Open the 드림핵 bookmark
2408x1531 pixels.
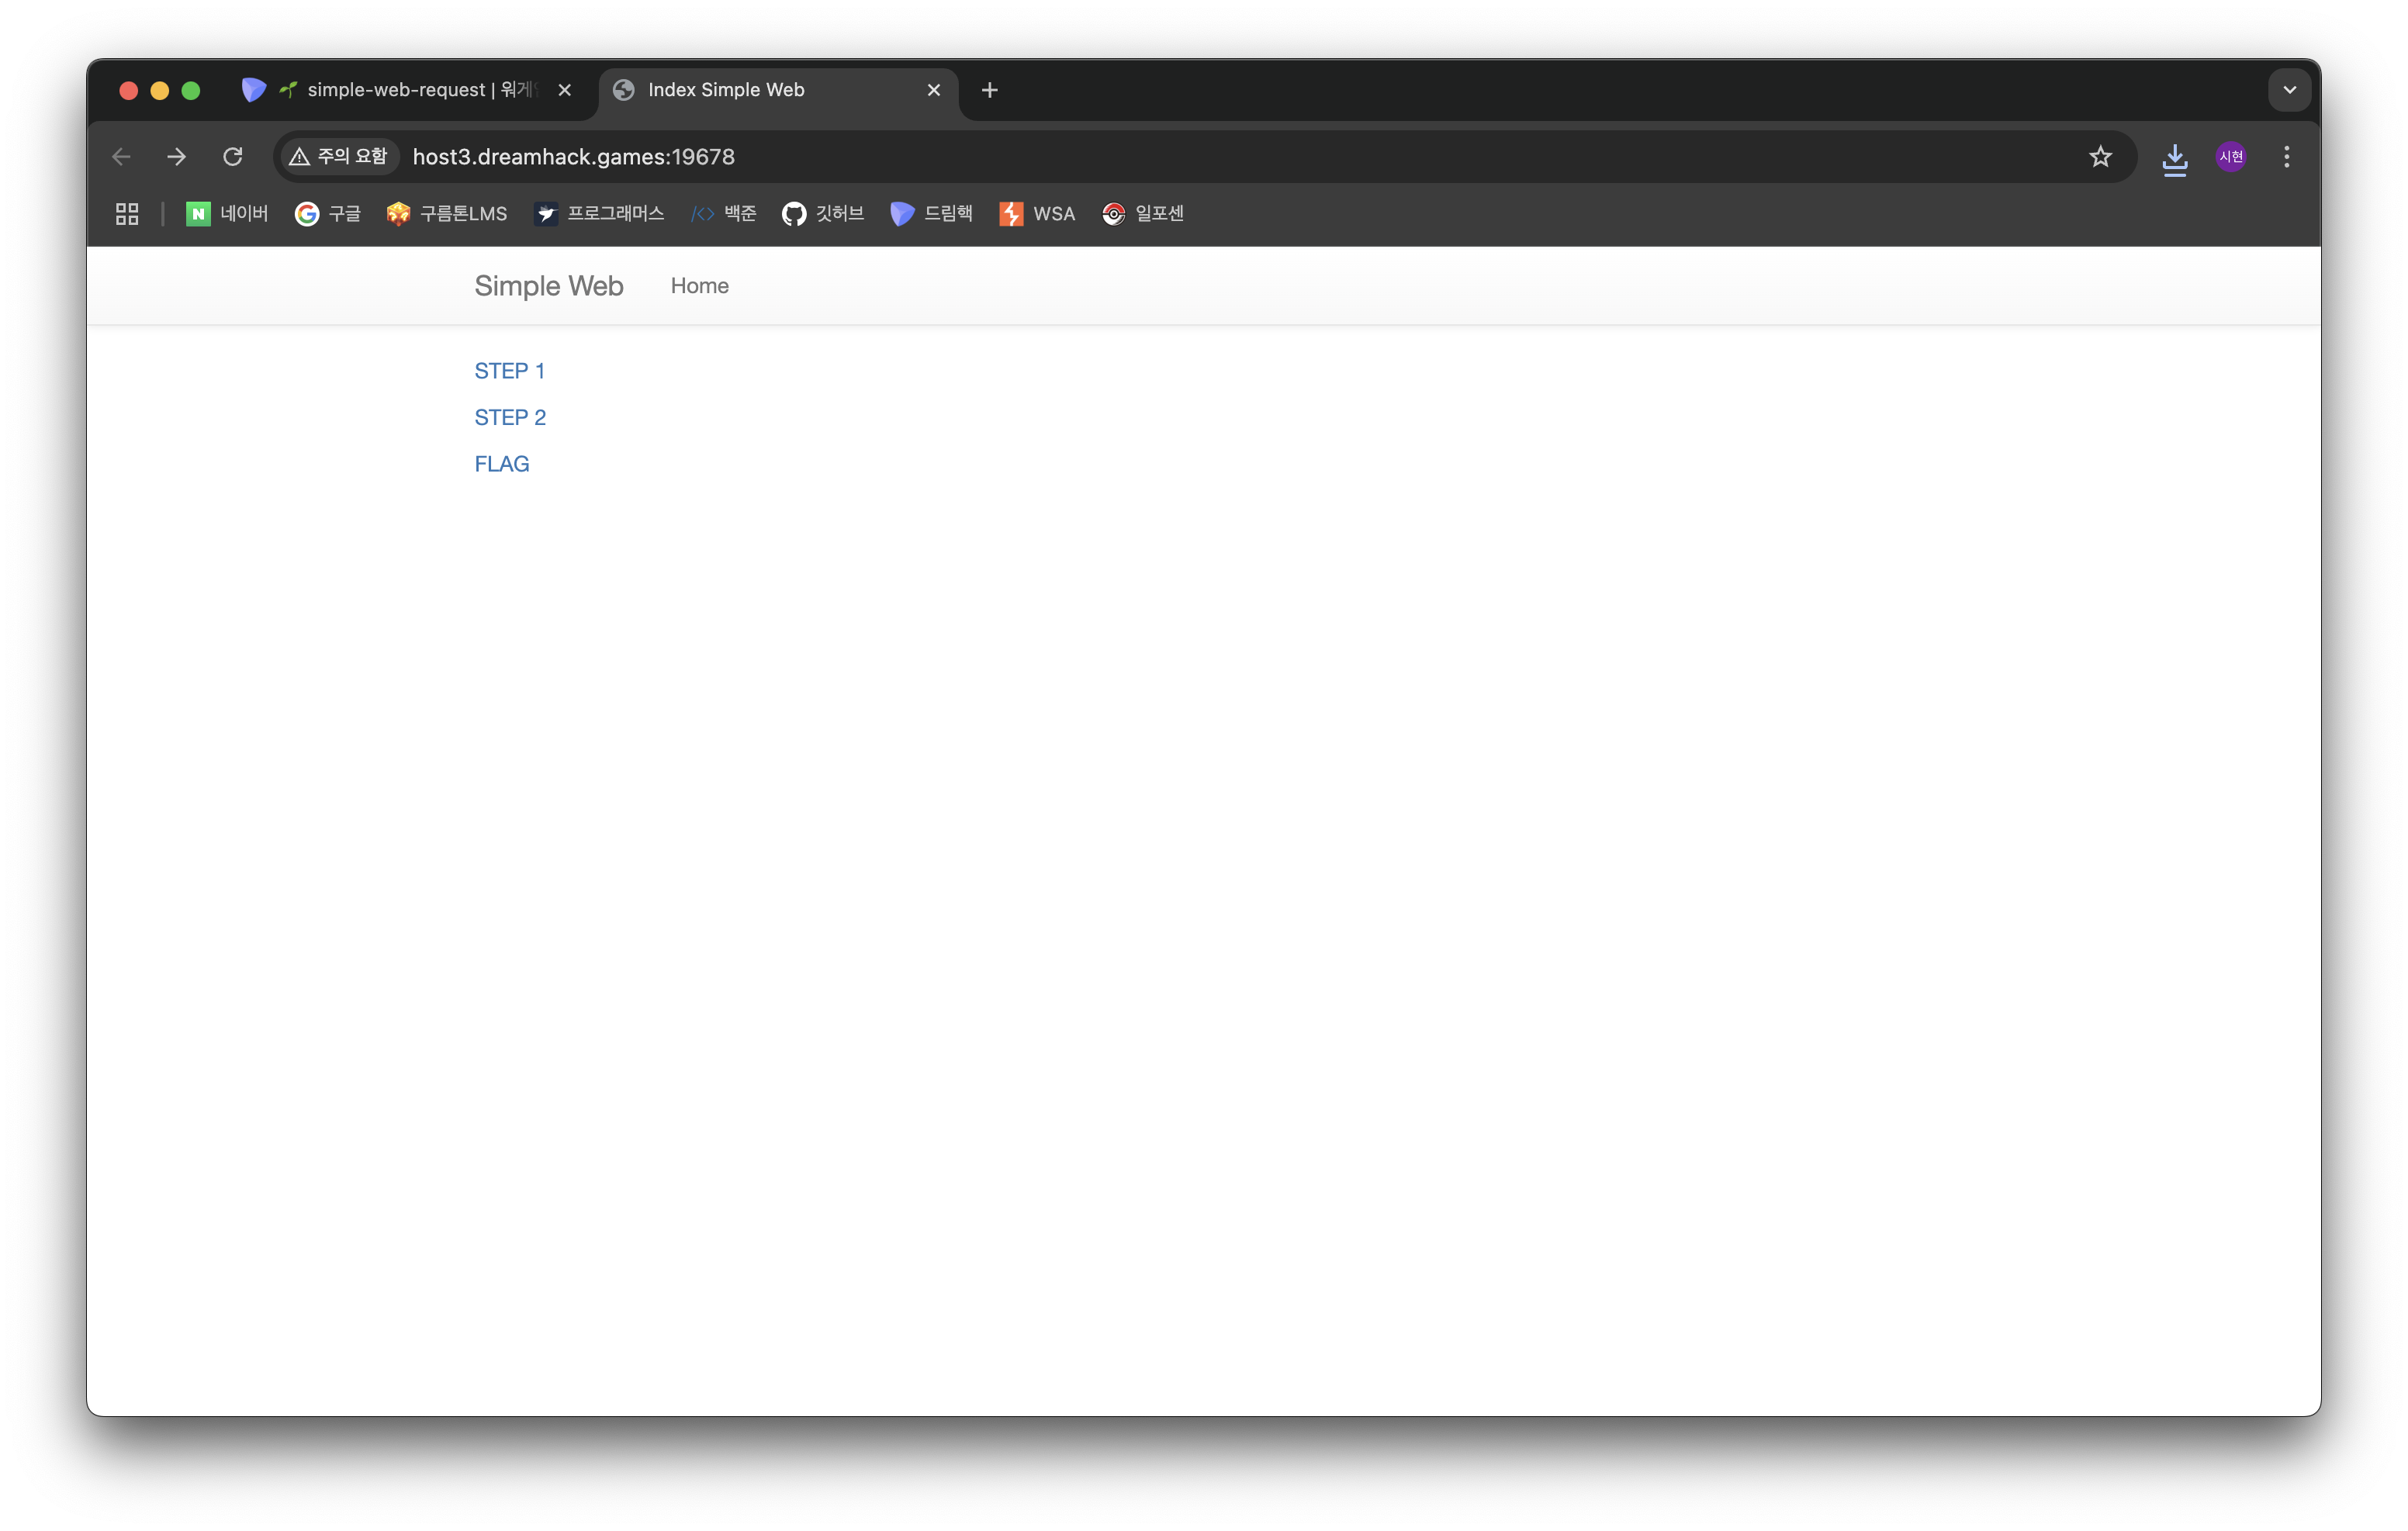pos(931,214)
